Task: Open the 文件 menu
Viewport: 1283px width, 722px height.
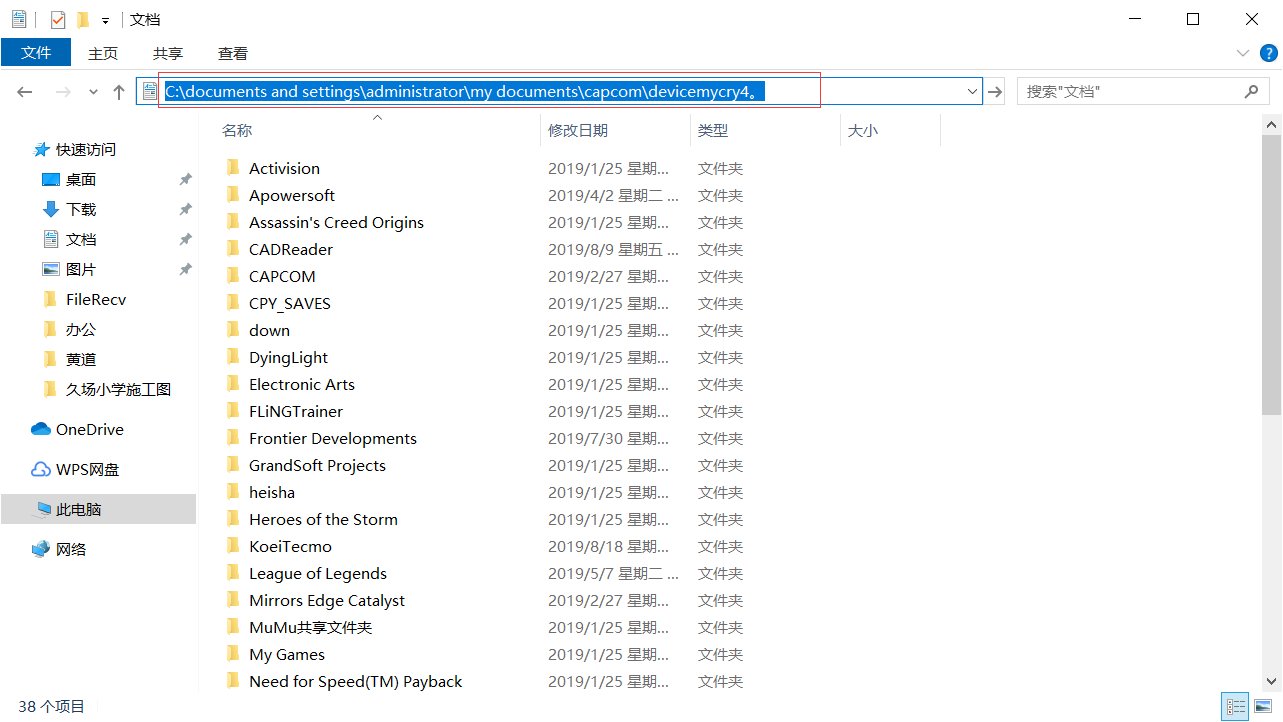Action: (36, 53)
